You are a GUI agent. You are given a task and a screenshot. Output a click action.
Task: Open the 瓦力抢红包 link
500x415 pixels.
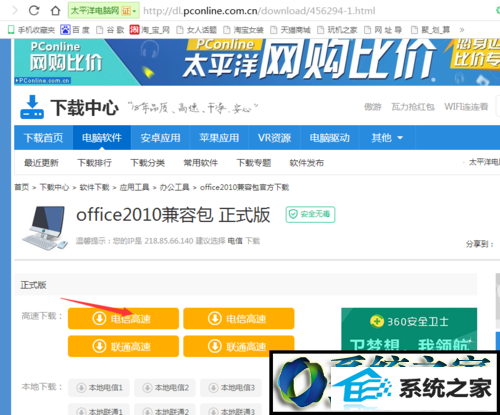click(413, 107)
